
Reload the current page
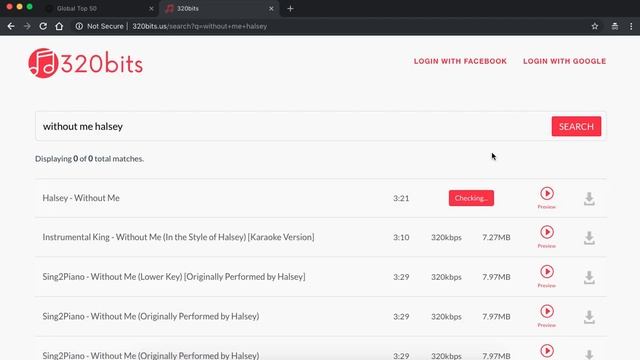click(x=43, y=26)
